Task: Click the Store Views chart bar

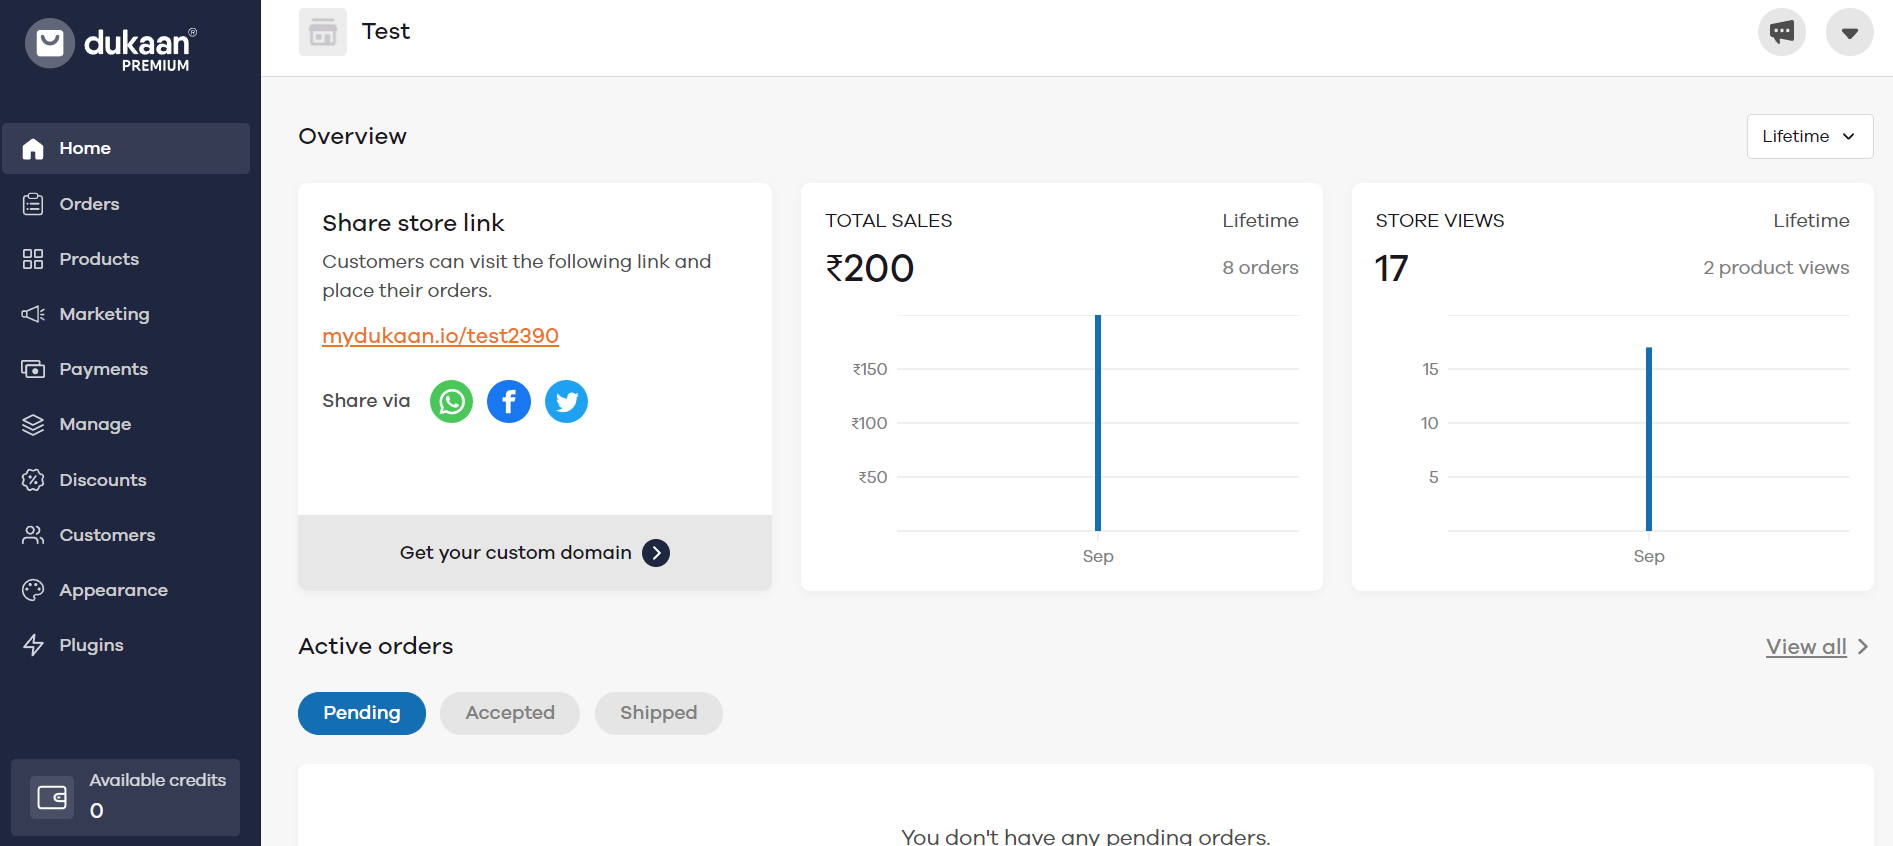Action: tap(1649, 439)
